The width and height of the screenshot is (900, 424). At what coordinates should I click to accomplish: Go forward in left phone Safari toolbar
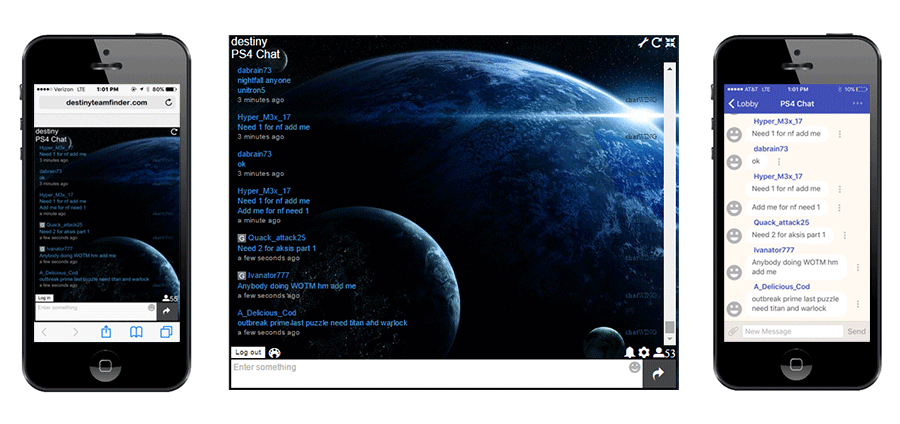pyautogui.click(x=75, y=332)
